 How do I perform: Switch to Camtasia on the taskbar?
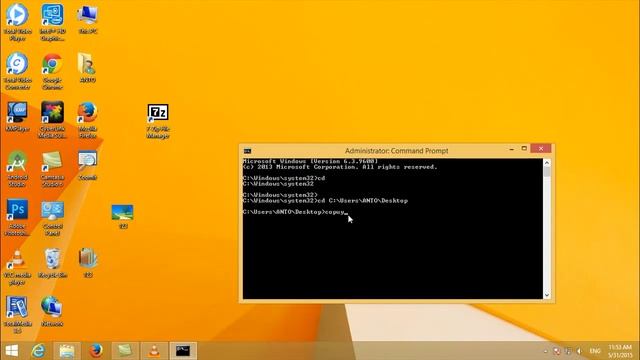(x=125, y=351)
